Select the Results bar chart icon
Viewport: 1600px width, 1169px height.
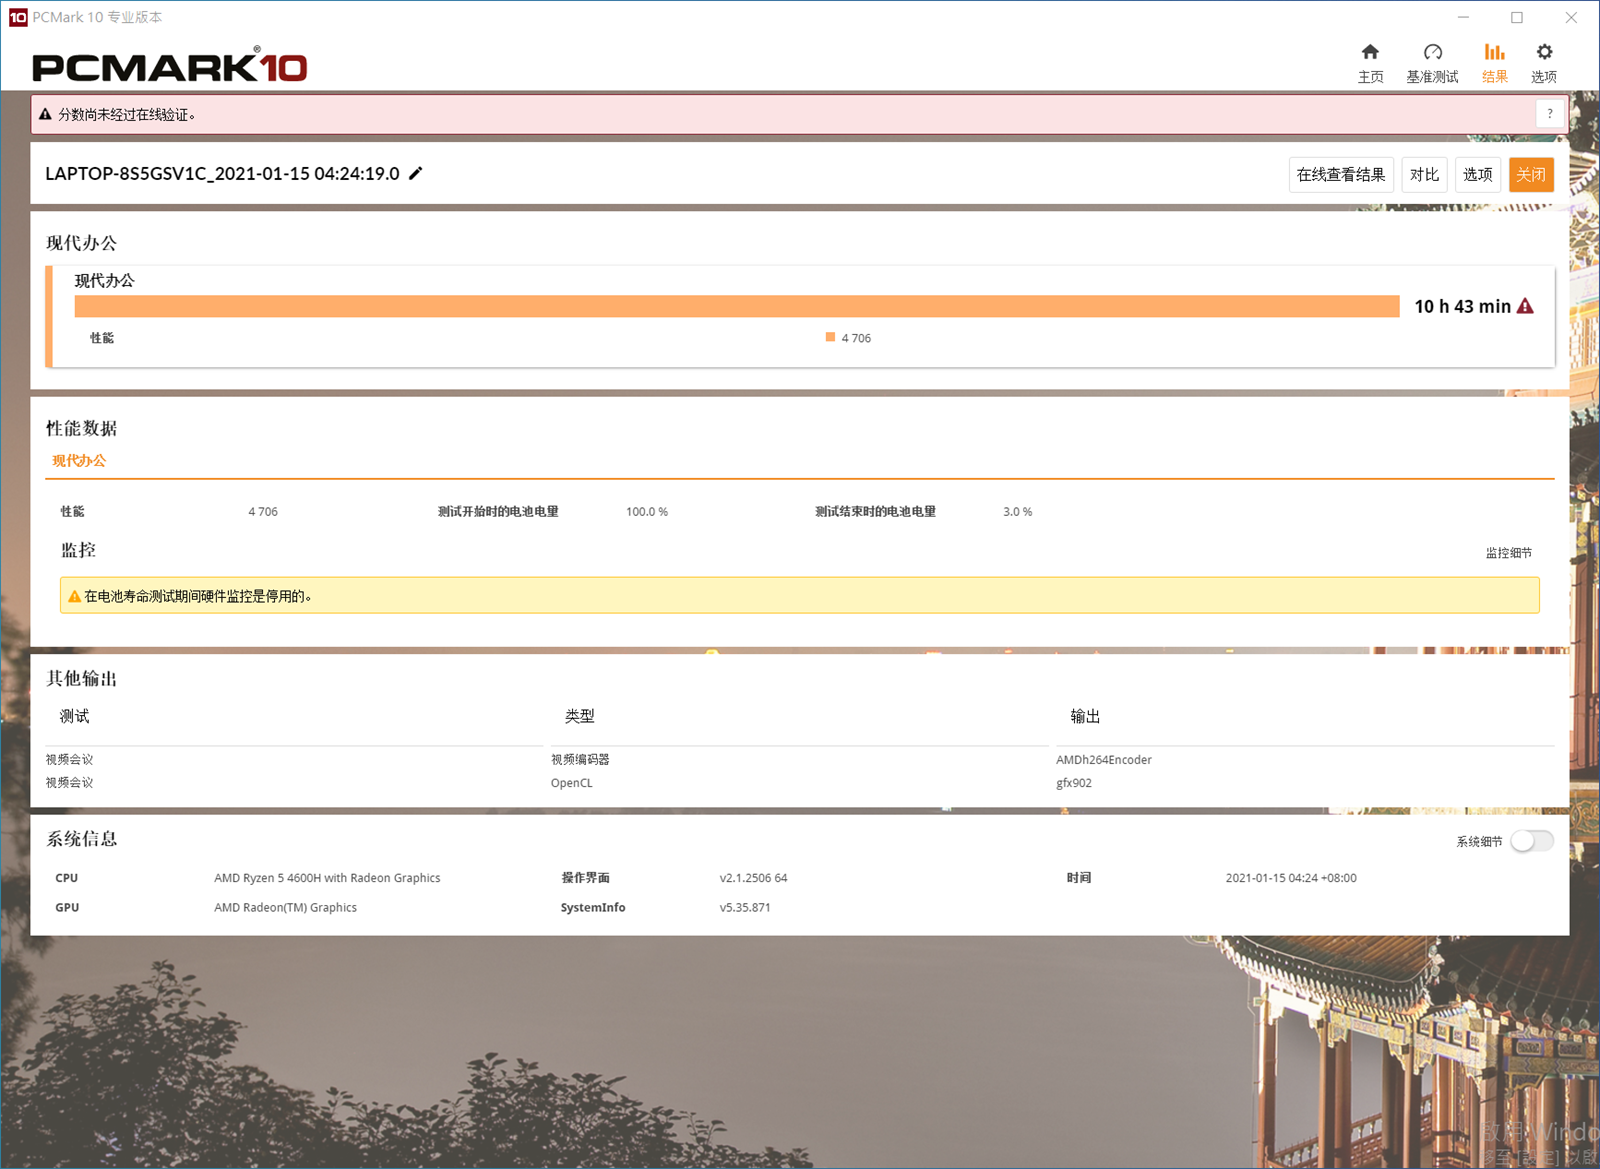click(1494, 53)
